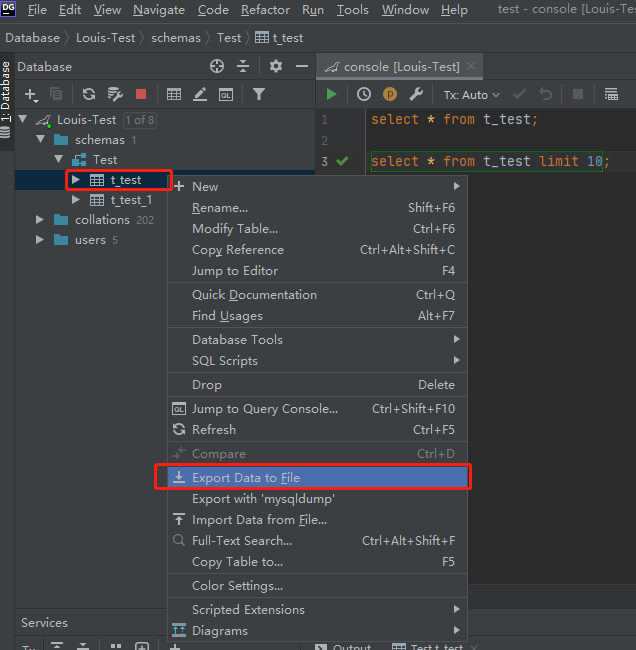Viewport: 636px width, 650px height.
Task: Open the table editor grid icon
Action: click(x=174, y=95)
